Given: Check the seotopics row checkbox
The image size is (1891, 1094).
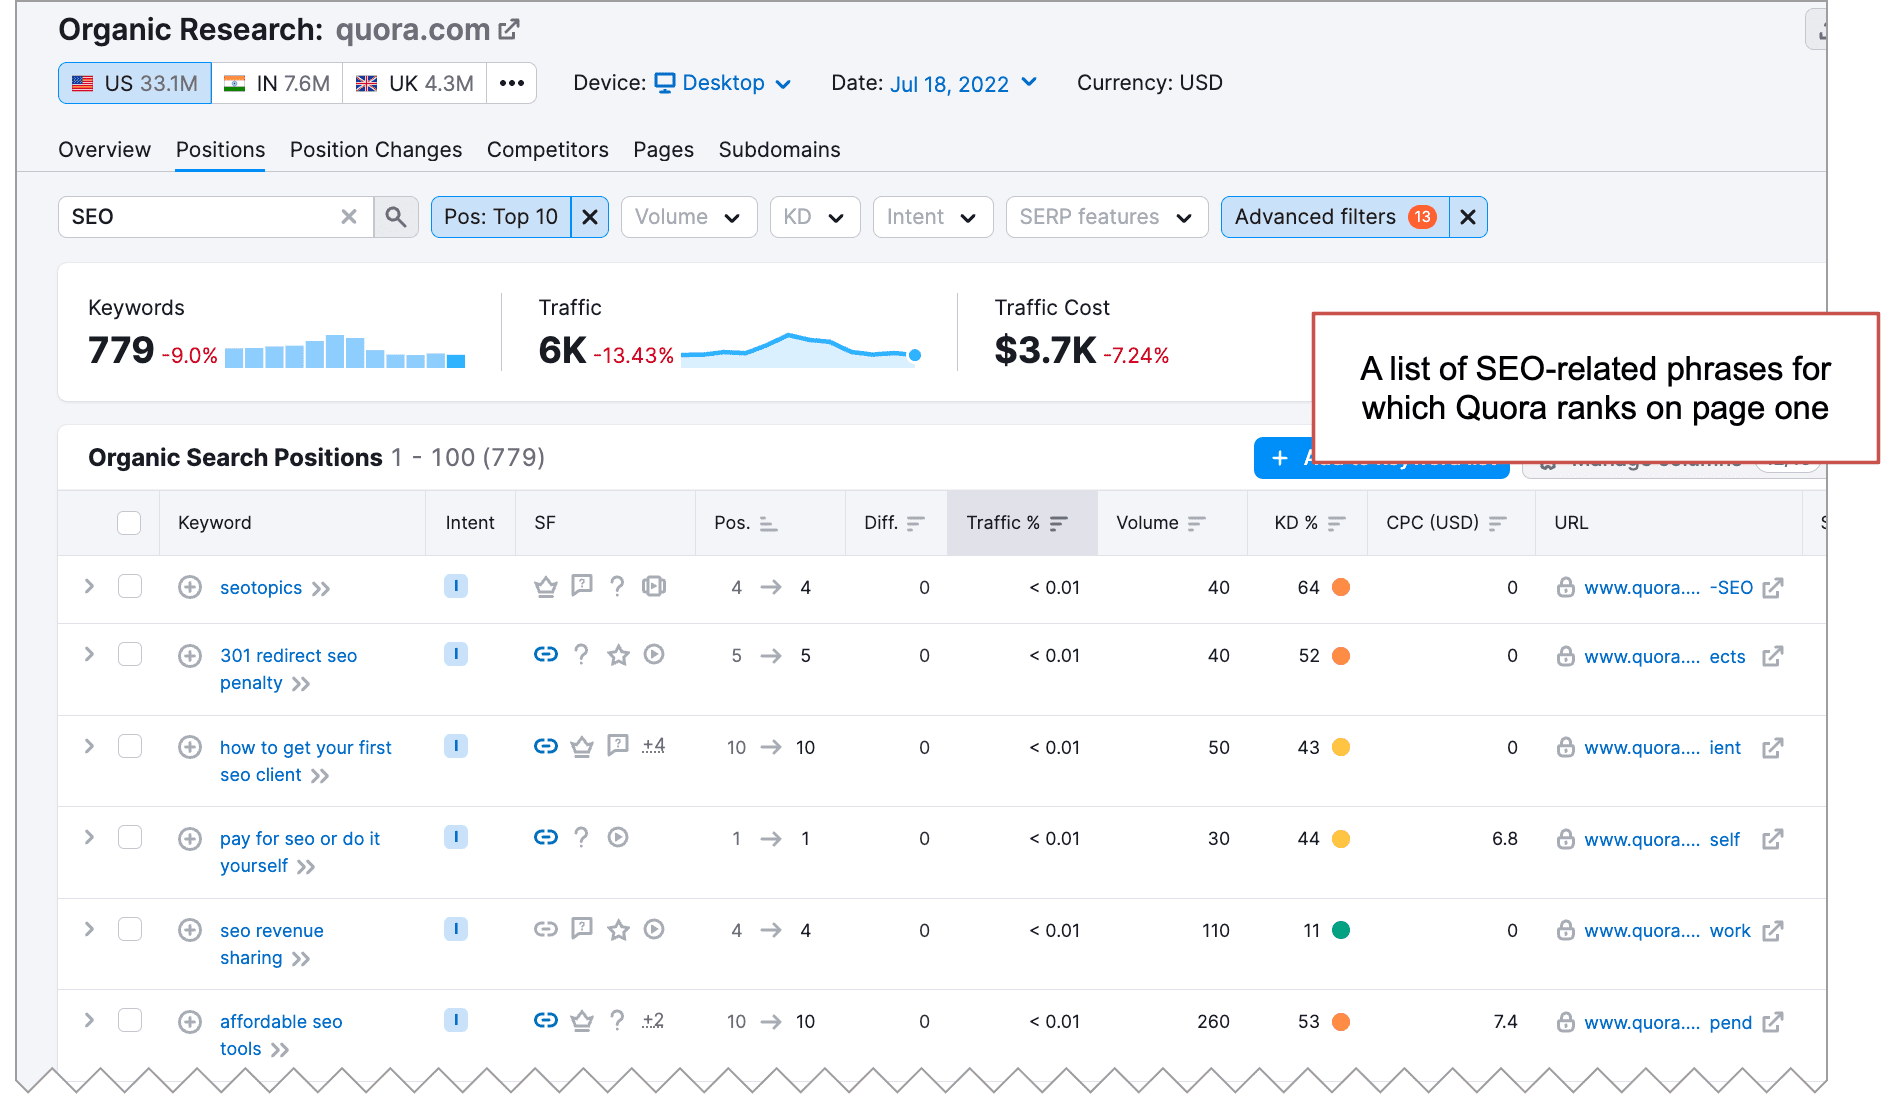Looking at the screenshot, I should (x=130, y=587).
